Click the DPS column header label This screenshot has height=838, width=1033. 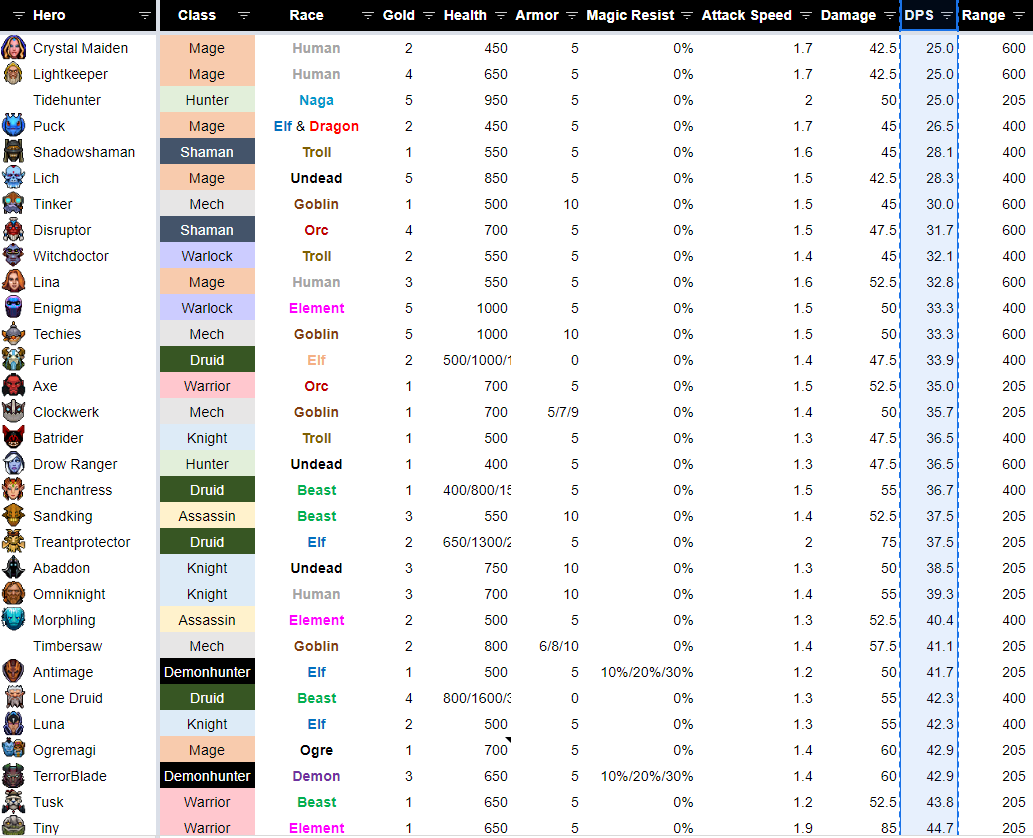919,15
